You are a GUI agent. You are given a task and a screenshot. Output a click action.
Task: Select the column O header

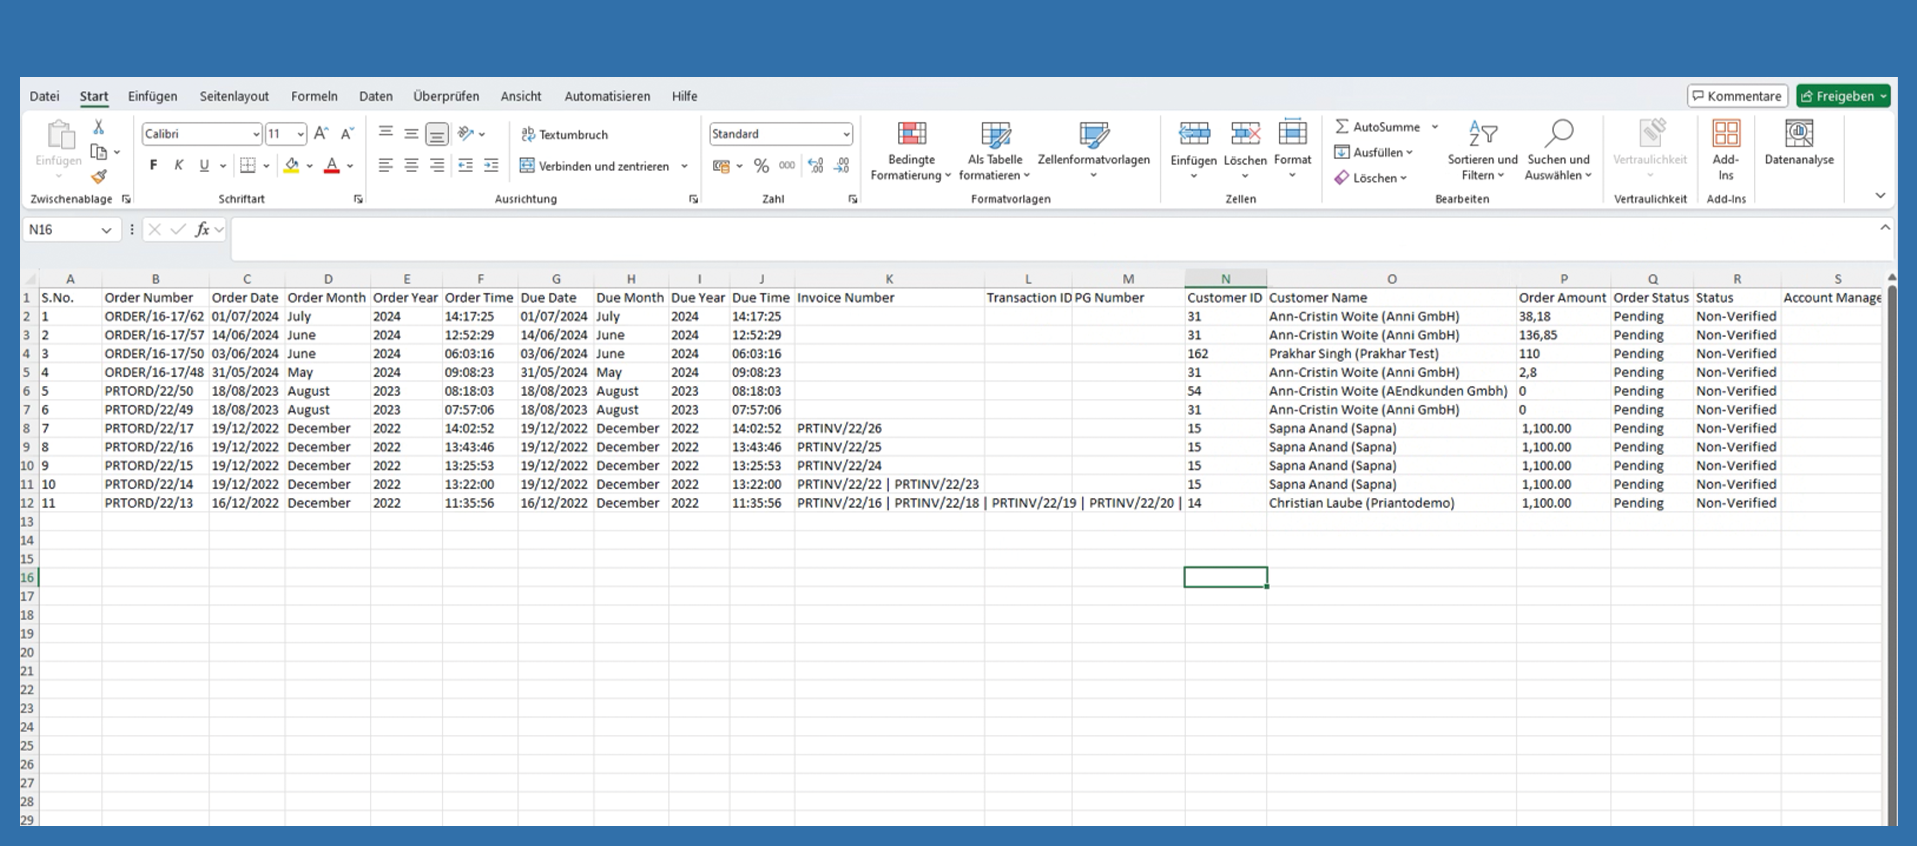1391,279
